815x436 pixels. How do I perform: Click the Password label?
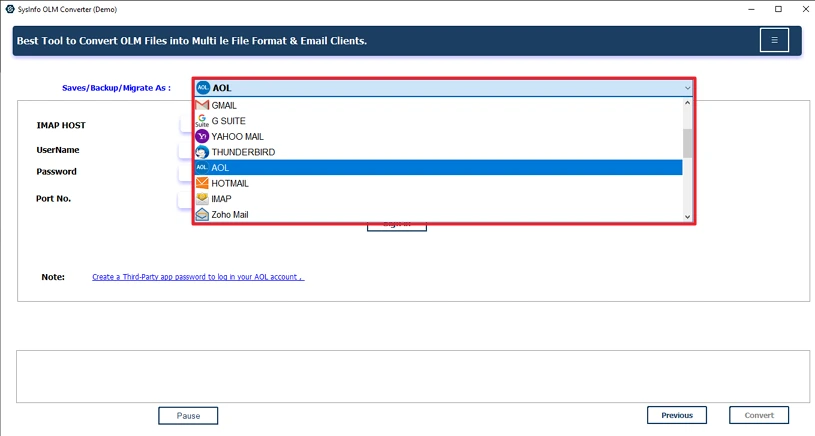(56, 171)
